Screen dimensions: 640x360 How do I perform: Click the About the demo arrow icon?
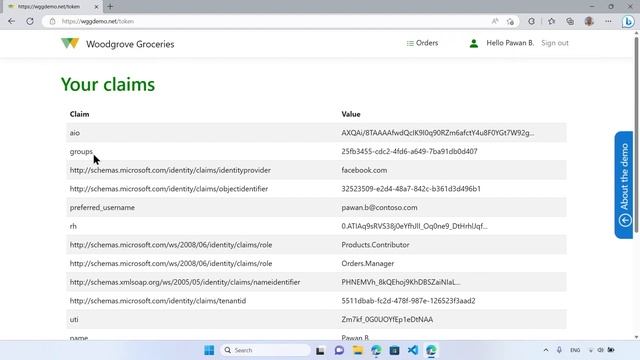(625, 220)
